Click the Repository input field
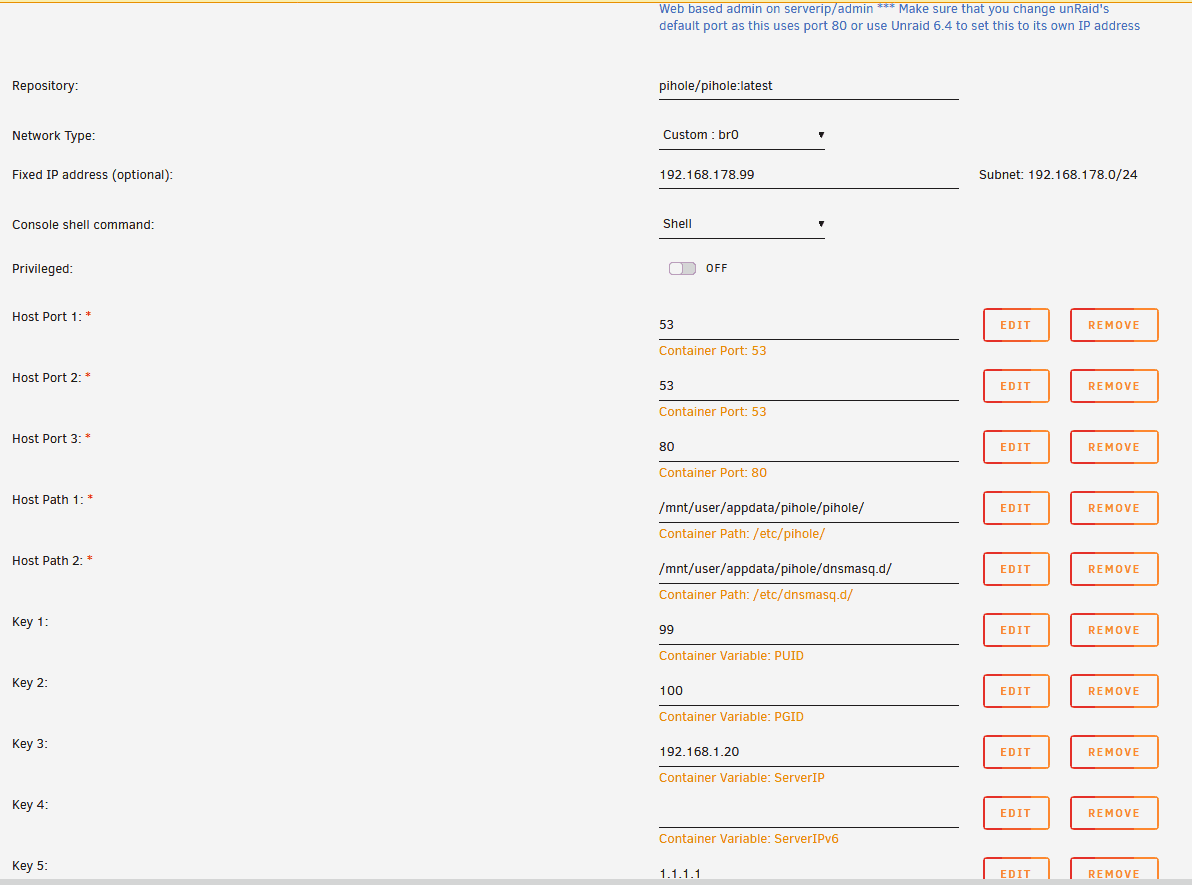 click(808, 86)
